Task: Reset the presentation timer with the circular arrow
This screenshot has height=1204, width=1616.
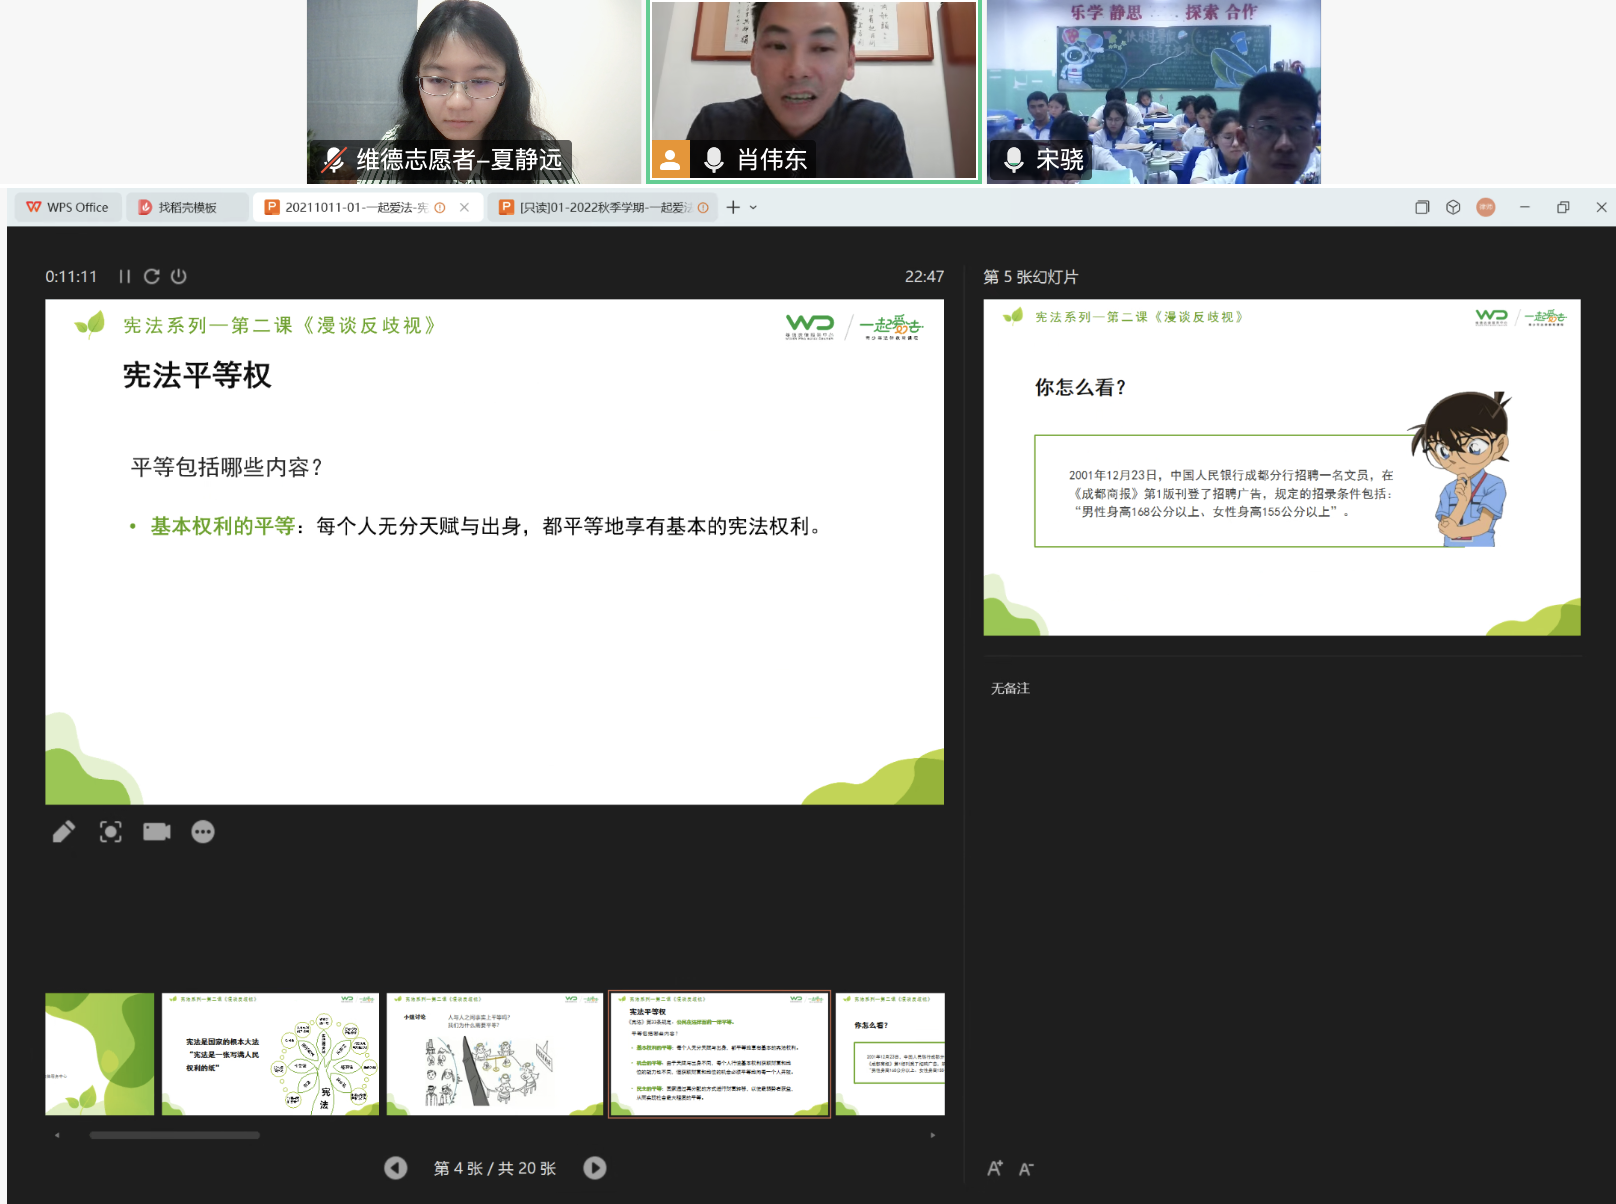Action: tap(152, 277)
